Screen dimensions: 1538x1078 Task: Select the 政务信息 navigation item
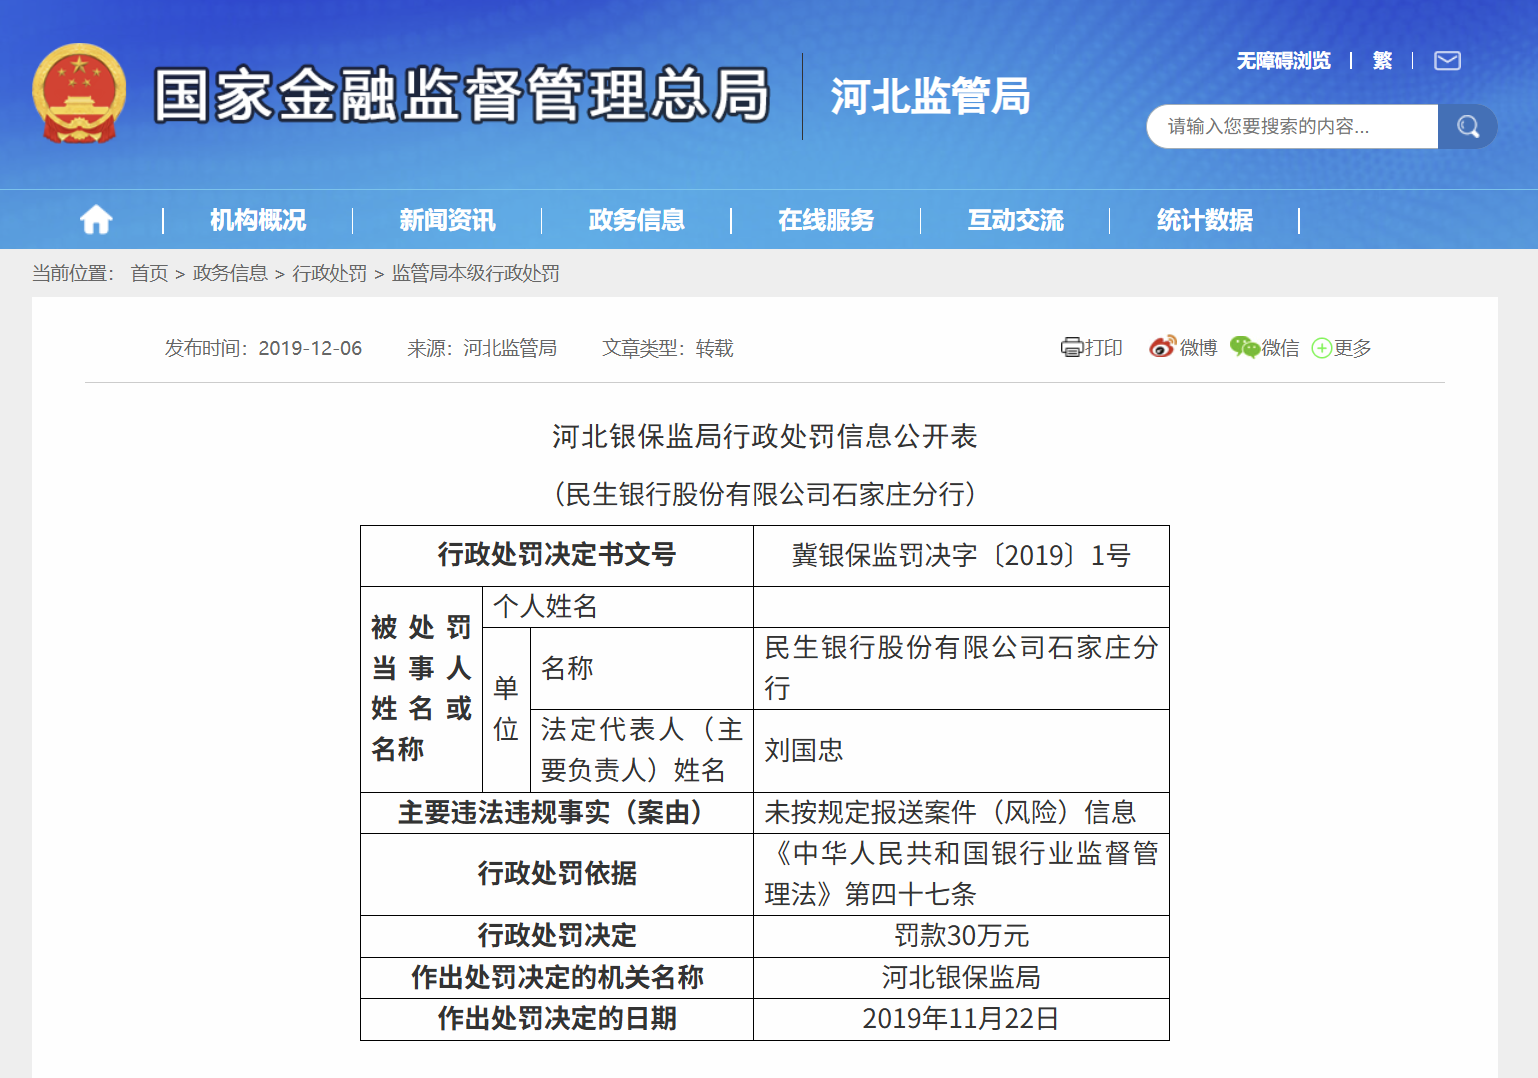coord(637,220)
